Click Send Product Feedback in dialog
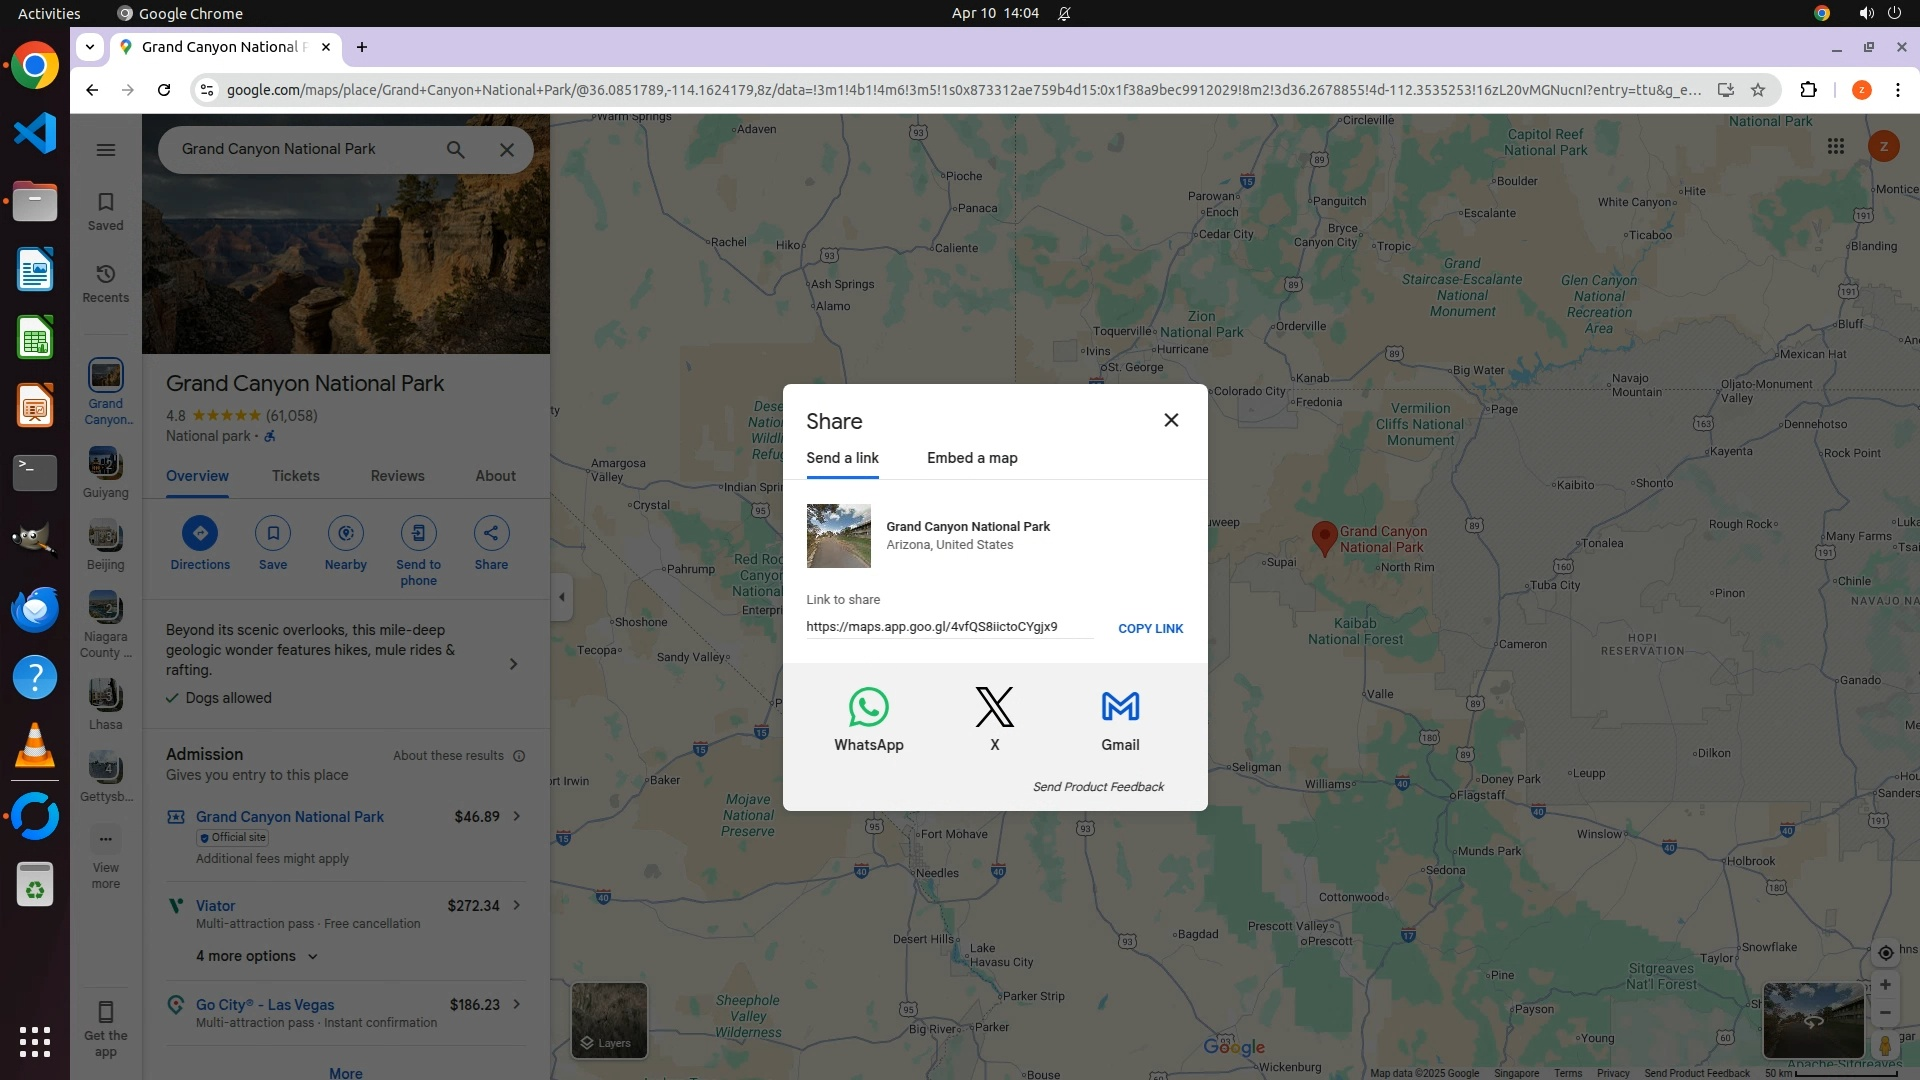This screenshot has width=1920, height=1080. tap(1098, 787)
